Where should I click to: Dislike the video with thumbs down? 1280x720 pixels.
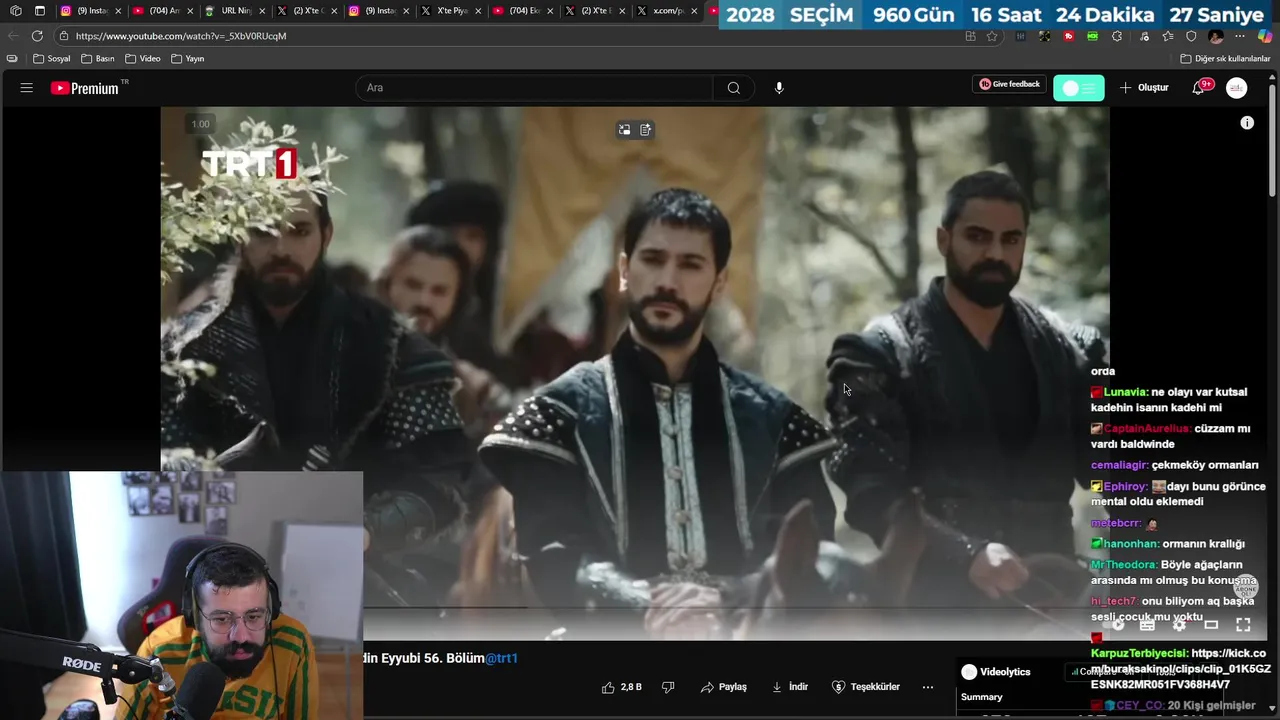click(x=668, y=687)
